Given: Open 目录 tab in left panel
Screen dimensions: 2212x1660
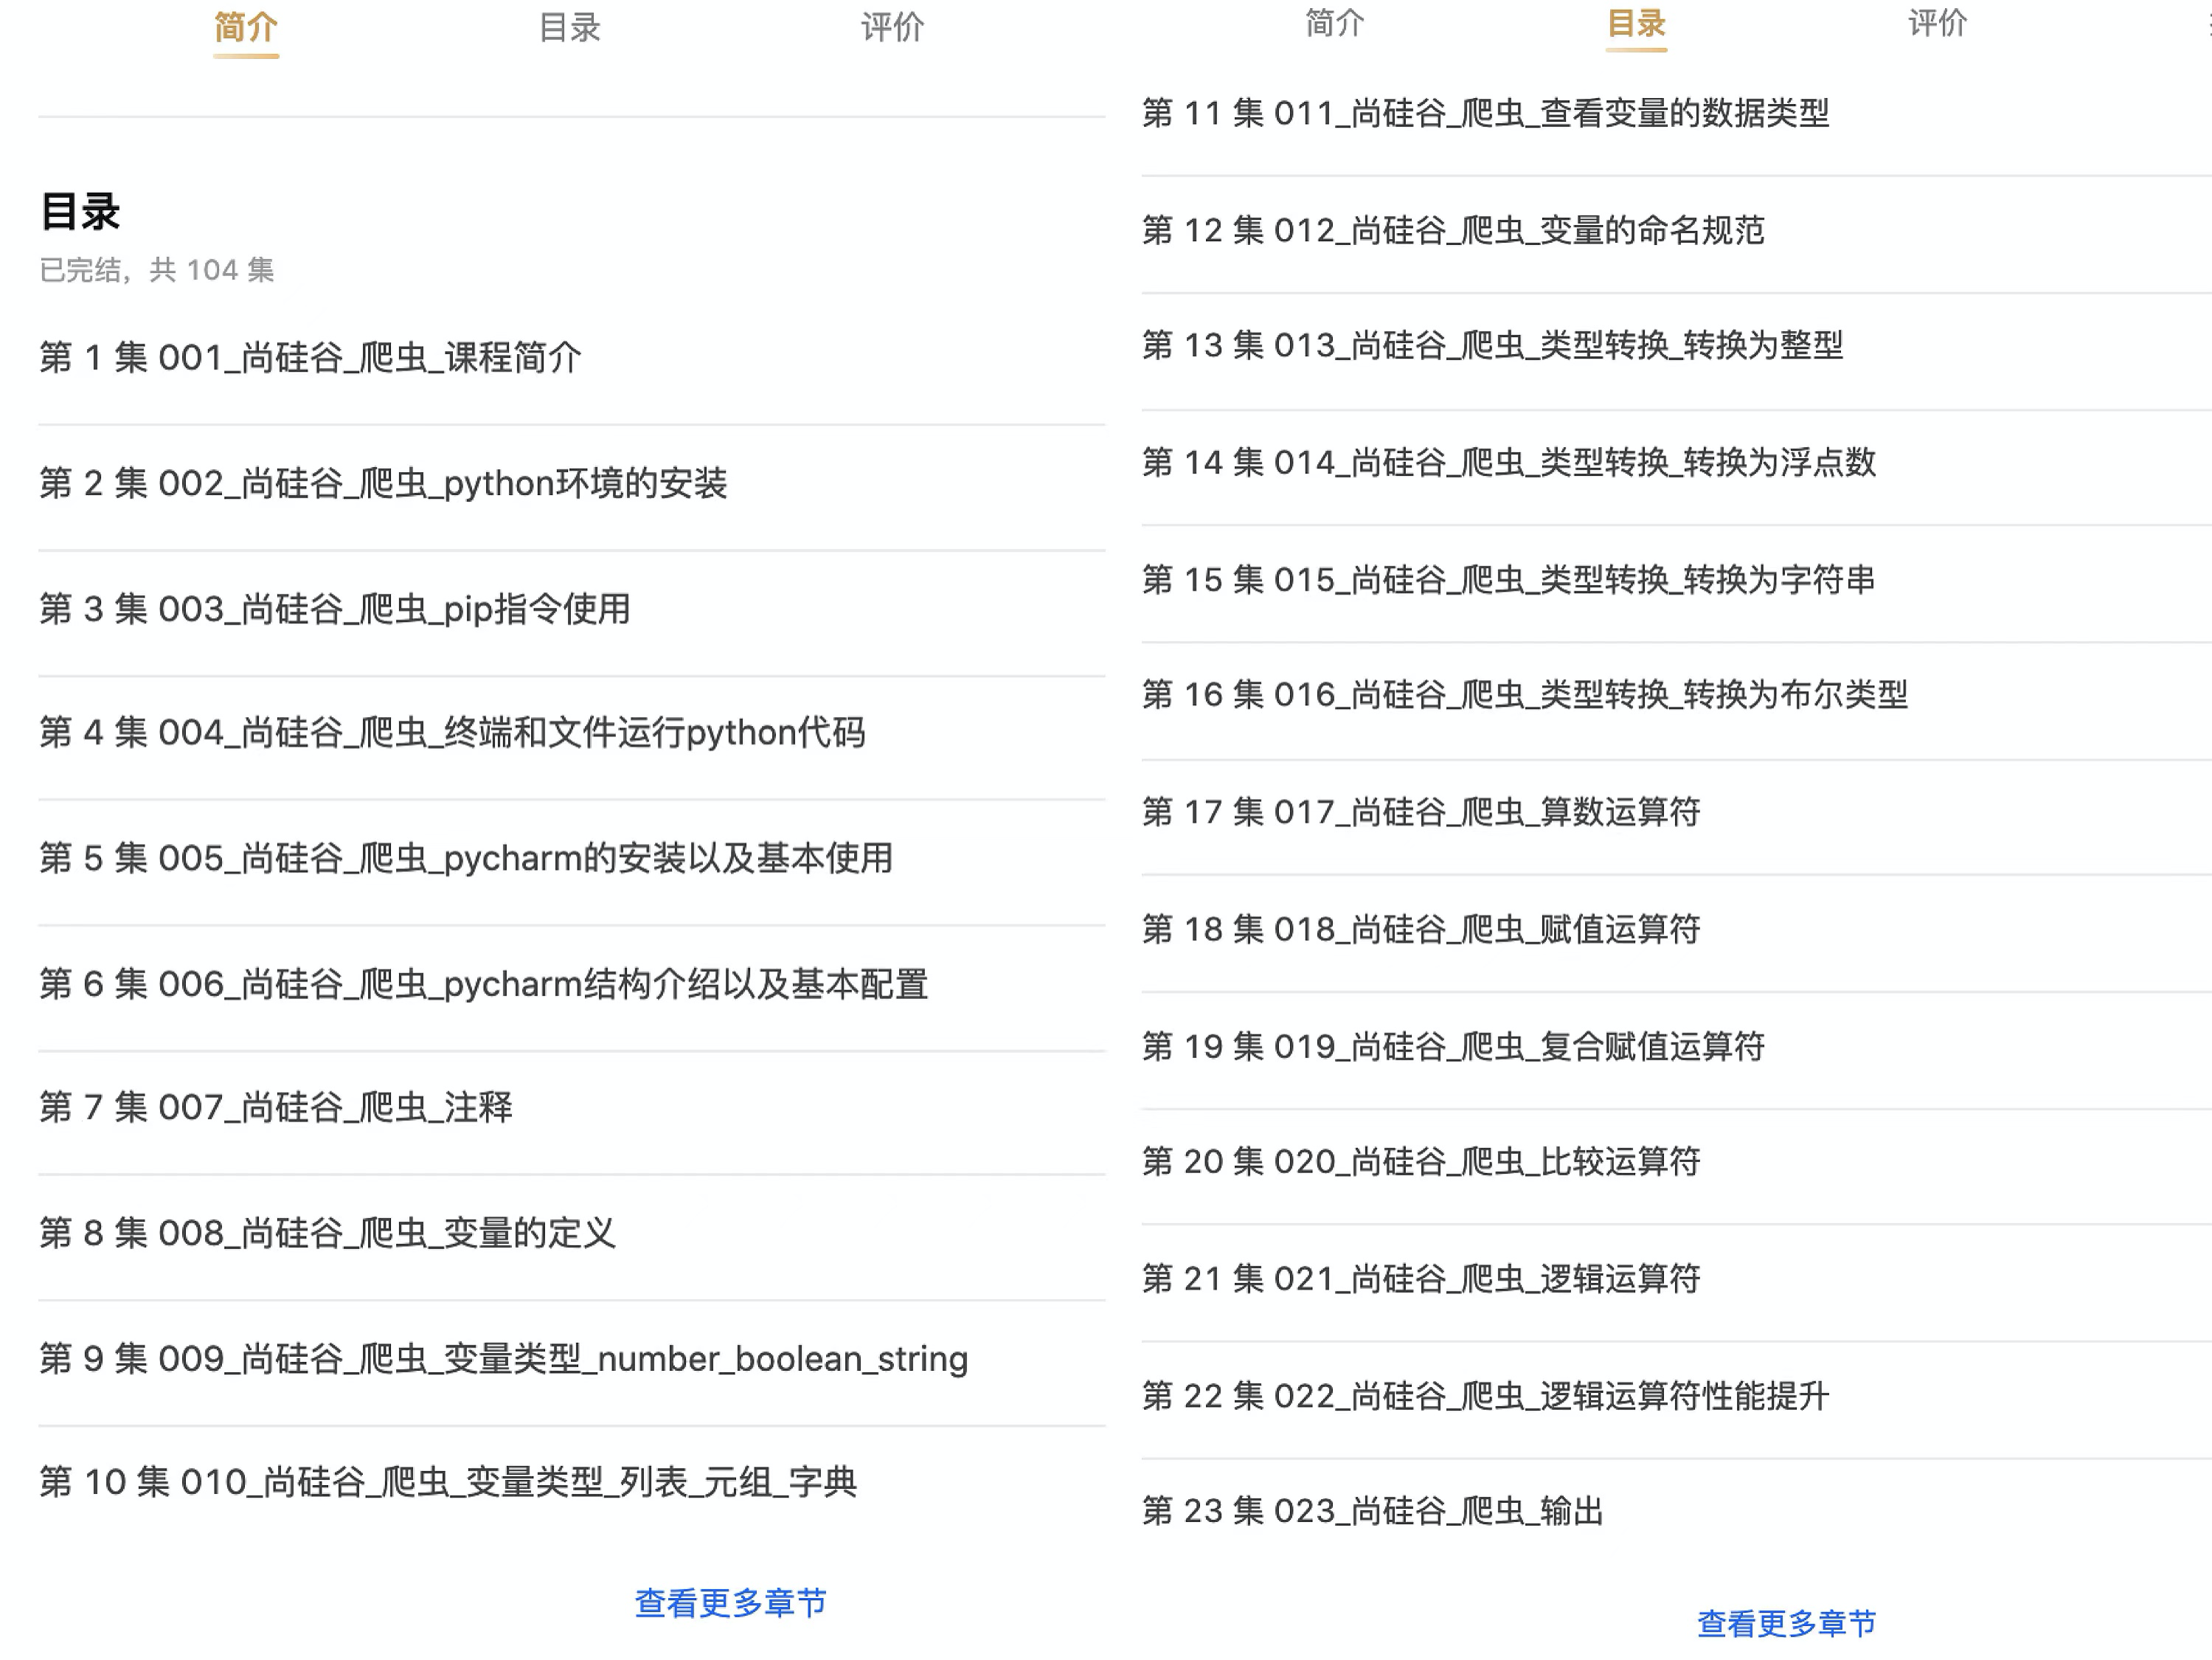Looking at the screenshot, I should tap(569, 28).
